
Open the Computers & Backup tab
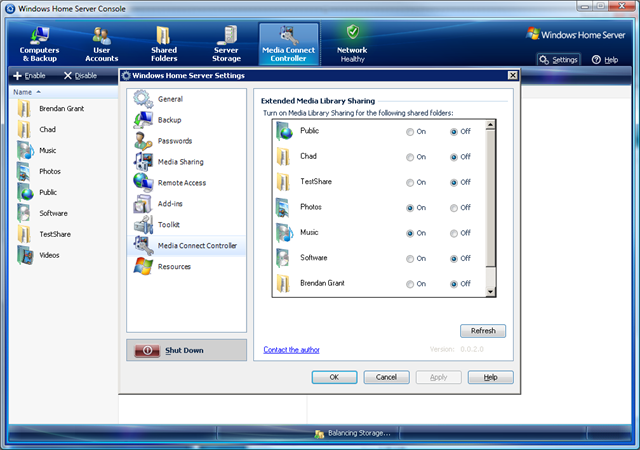coord(40,44)
